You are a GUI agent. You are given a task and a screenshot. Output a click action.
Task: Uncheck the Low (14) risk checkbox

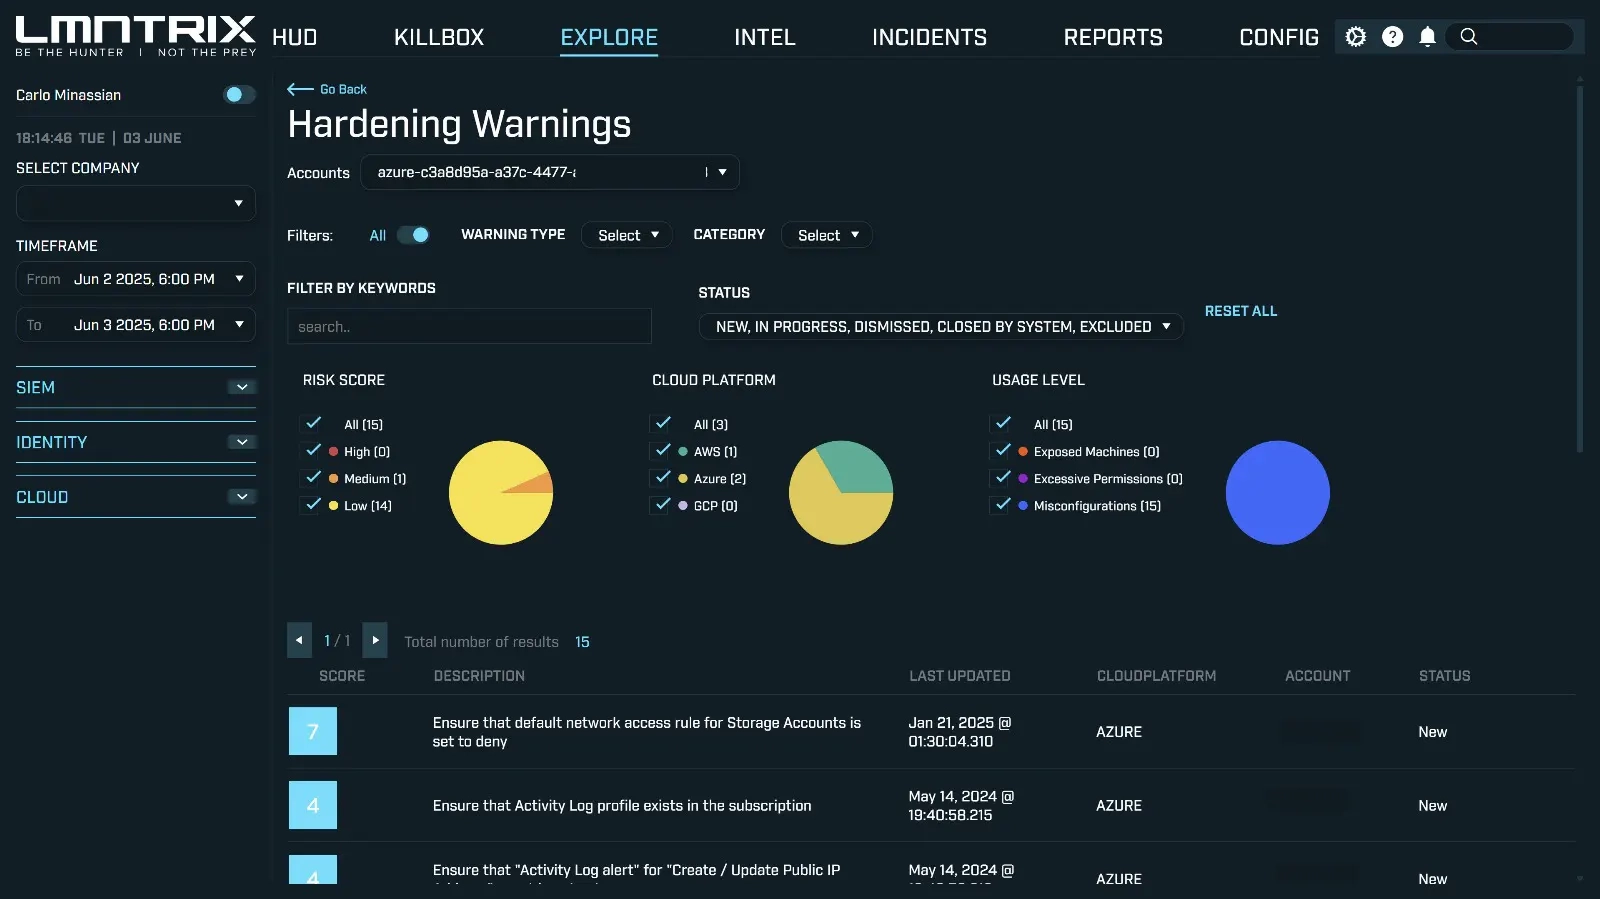click(x=313, y=504)
